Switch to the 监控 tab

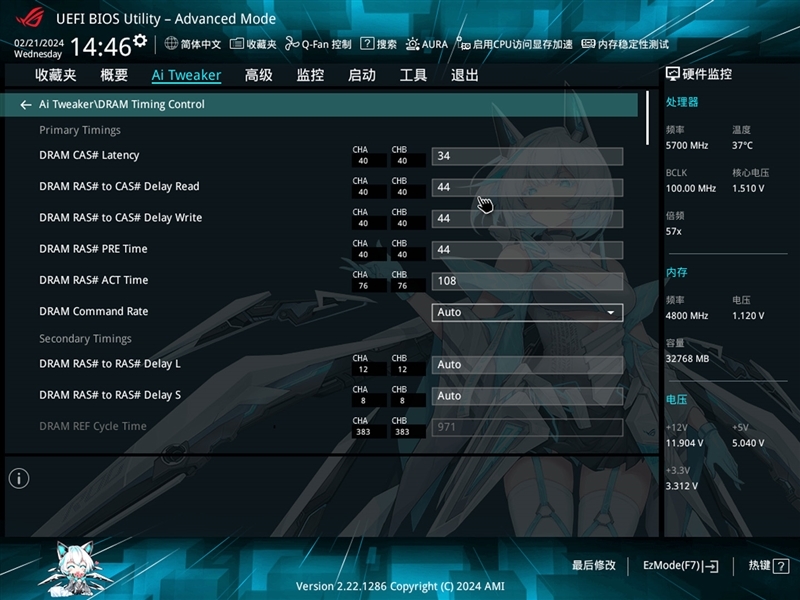coord(312,74)
